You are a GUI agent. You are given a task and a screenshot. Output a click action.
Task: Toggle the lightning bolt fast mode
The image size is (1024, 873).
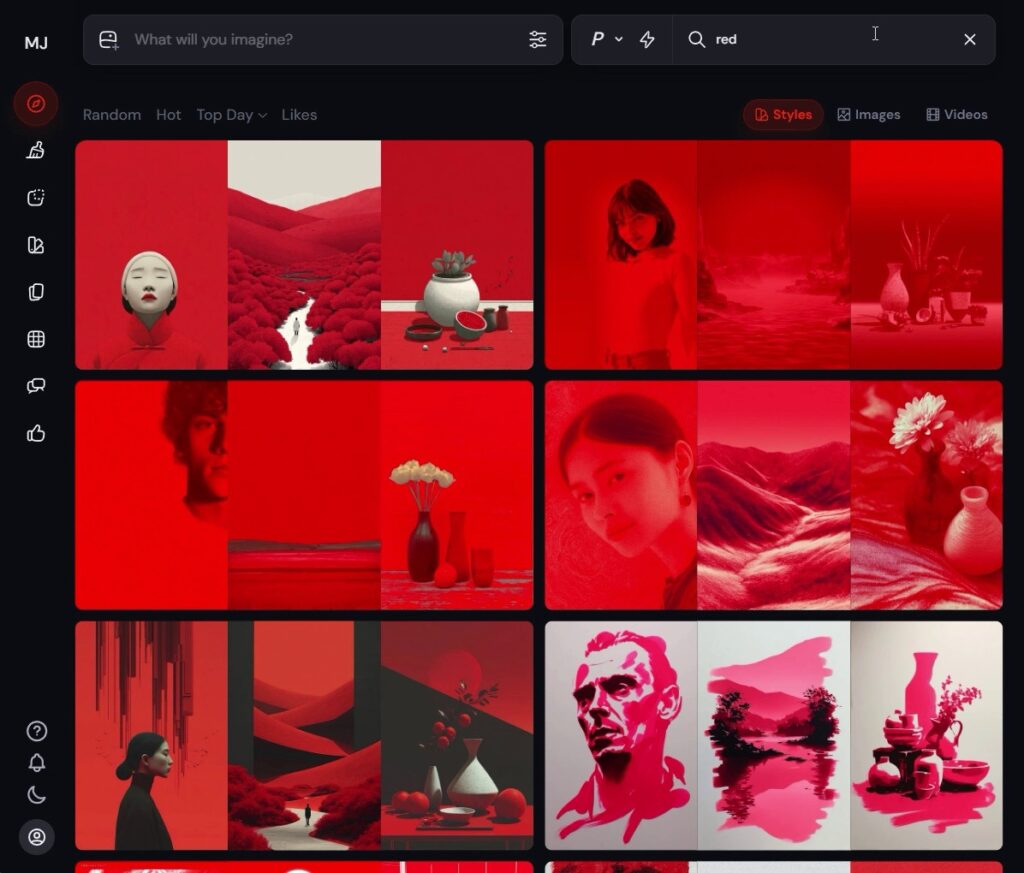[x=647, y=39]
